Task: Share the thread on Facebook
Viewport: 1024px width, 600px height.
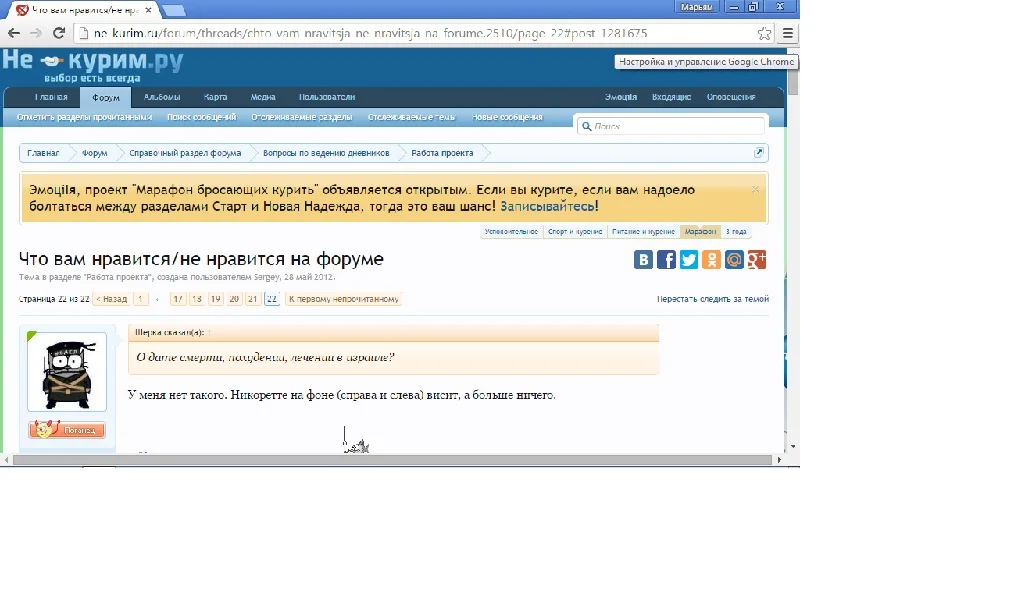Action: click(x=666, y=260)
